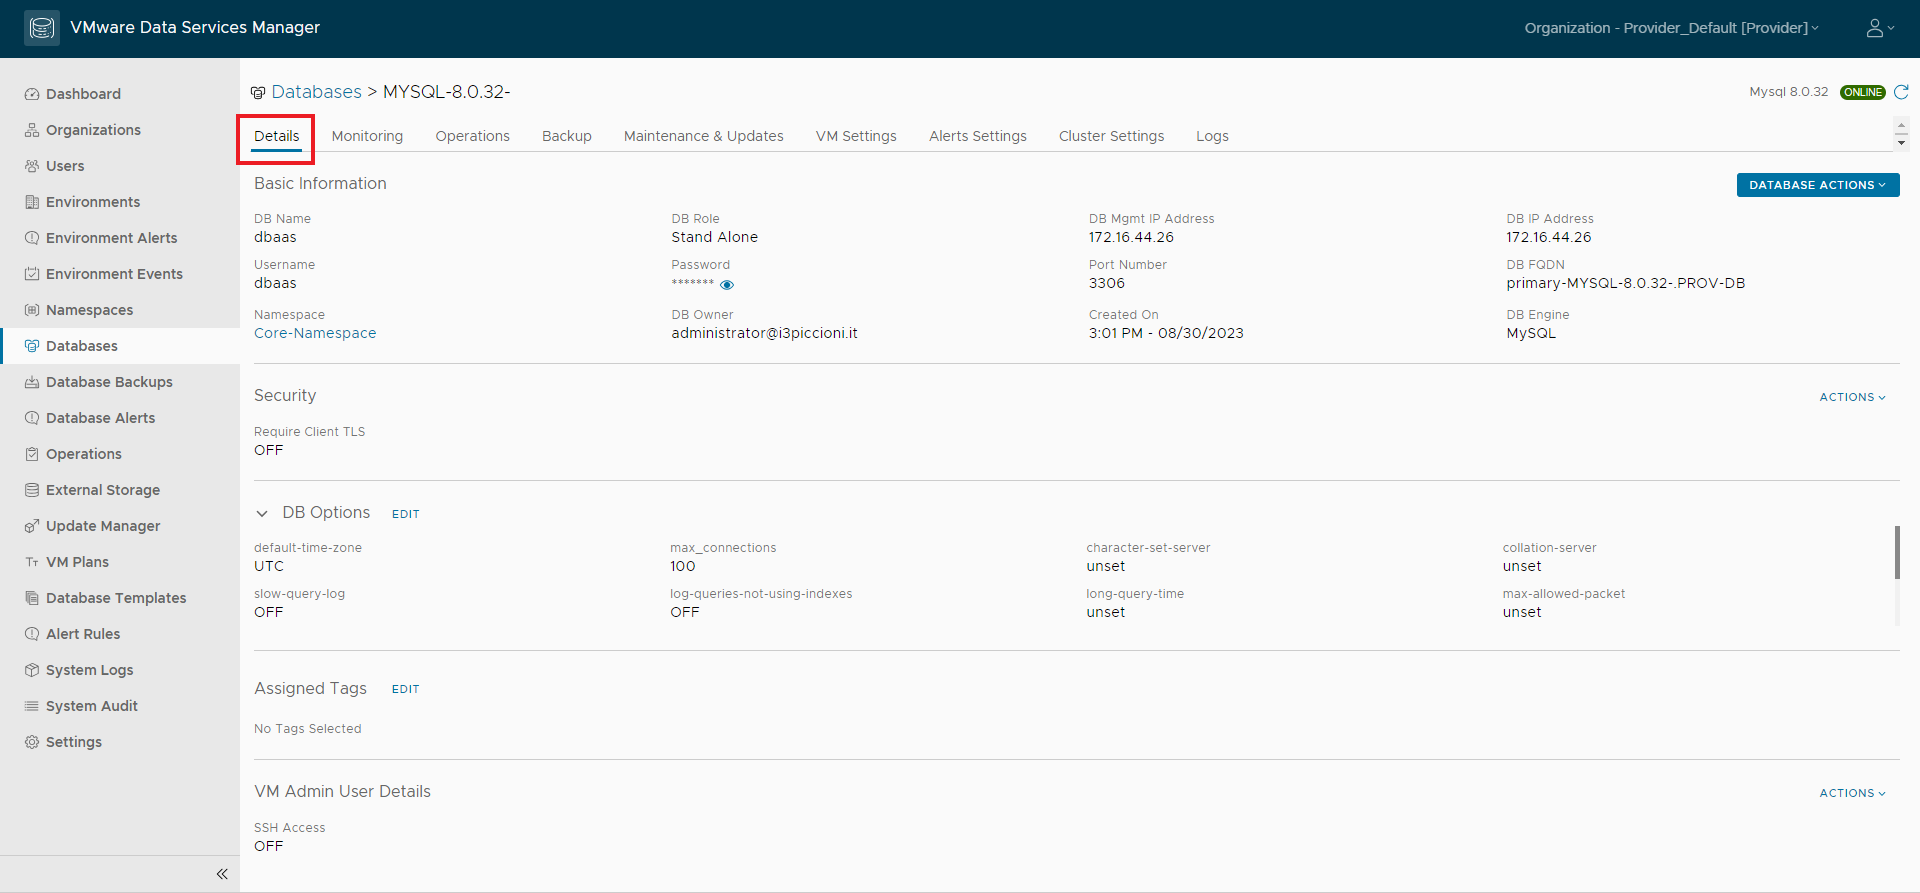The height and width of the screenshot is (893, 1920).
Task: Click the default-time-zone value UTC
Action: tap(269, 566)
